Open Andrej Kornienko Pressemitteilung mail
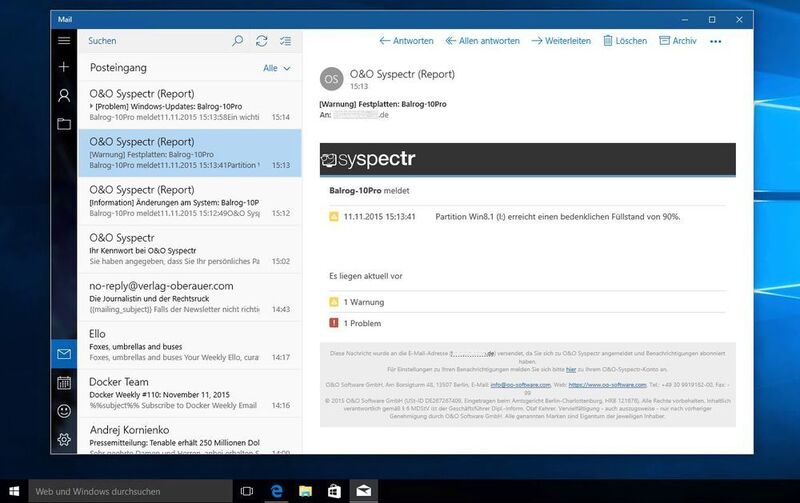 189,436
